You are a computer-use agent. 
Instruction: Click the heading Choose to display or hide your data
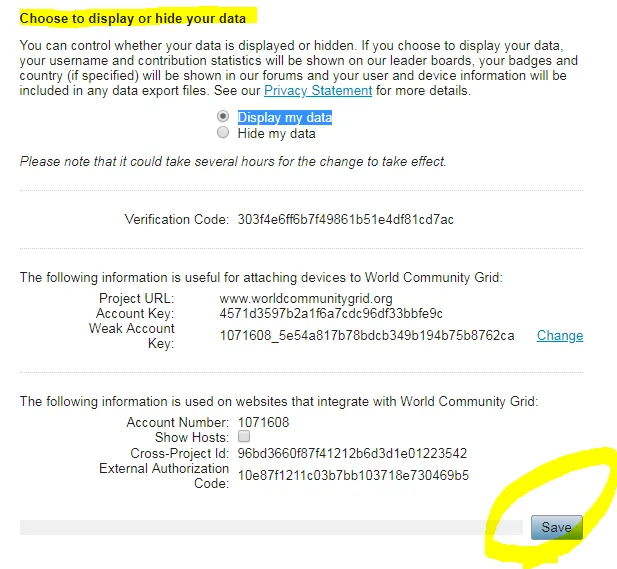[x=133, y=18]
